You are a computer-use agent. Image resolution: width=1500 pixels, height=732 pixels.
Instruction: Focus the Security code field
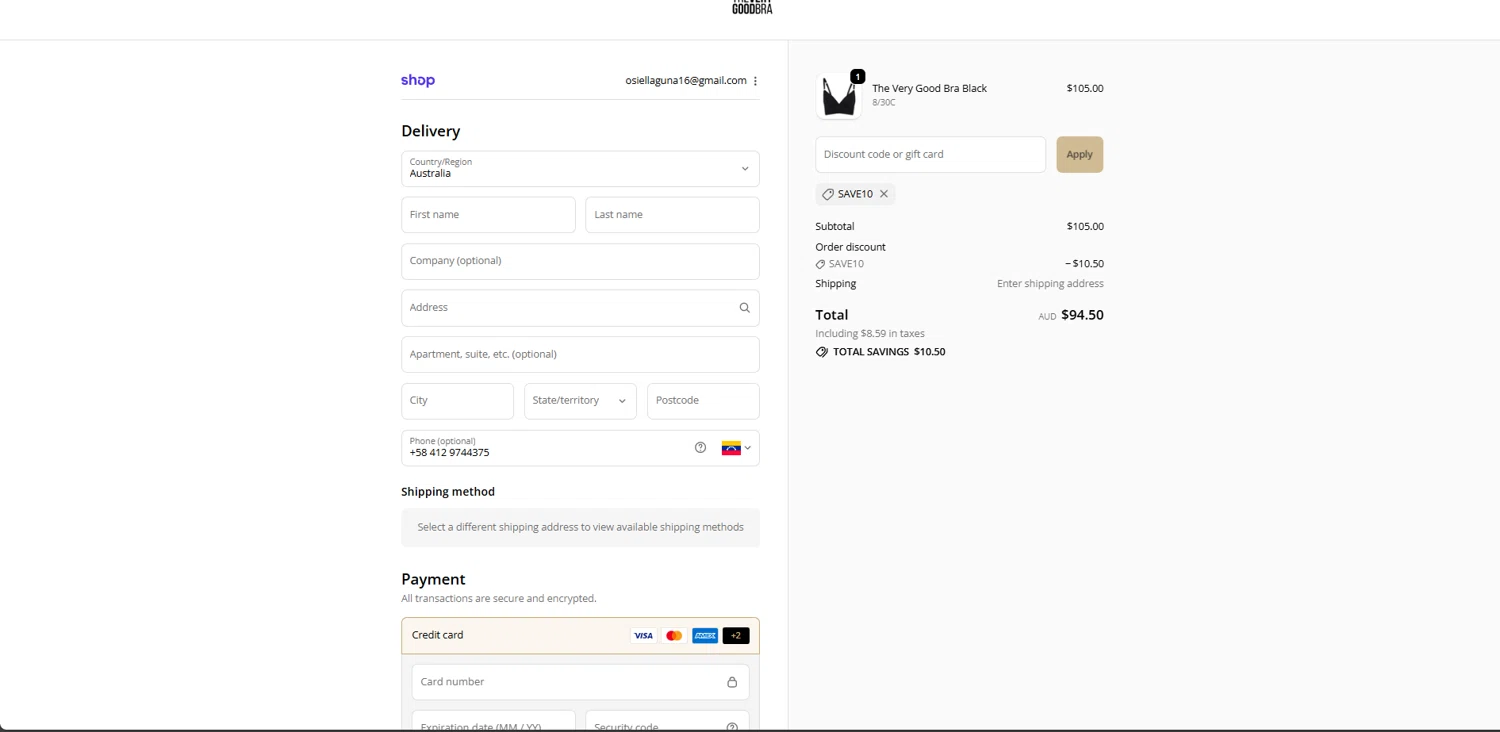[x=667, y=721]
